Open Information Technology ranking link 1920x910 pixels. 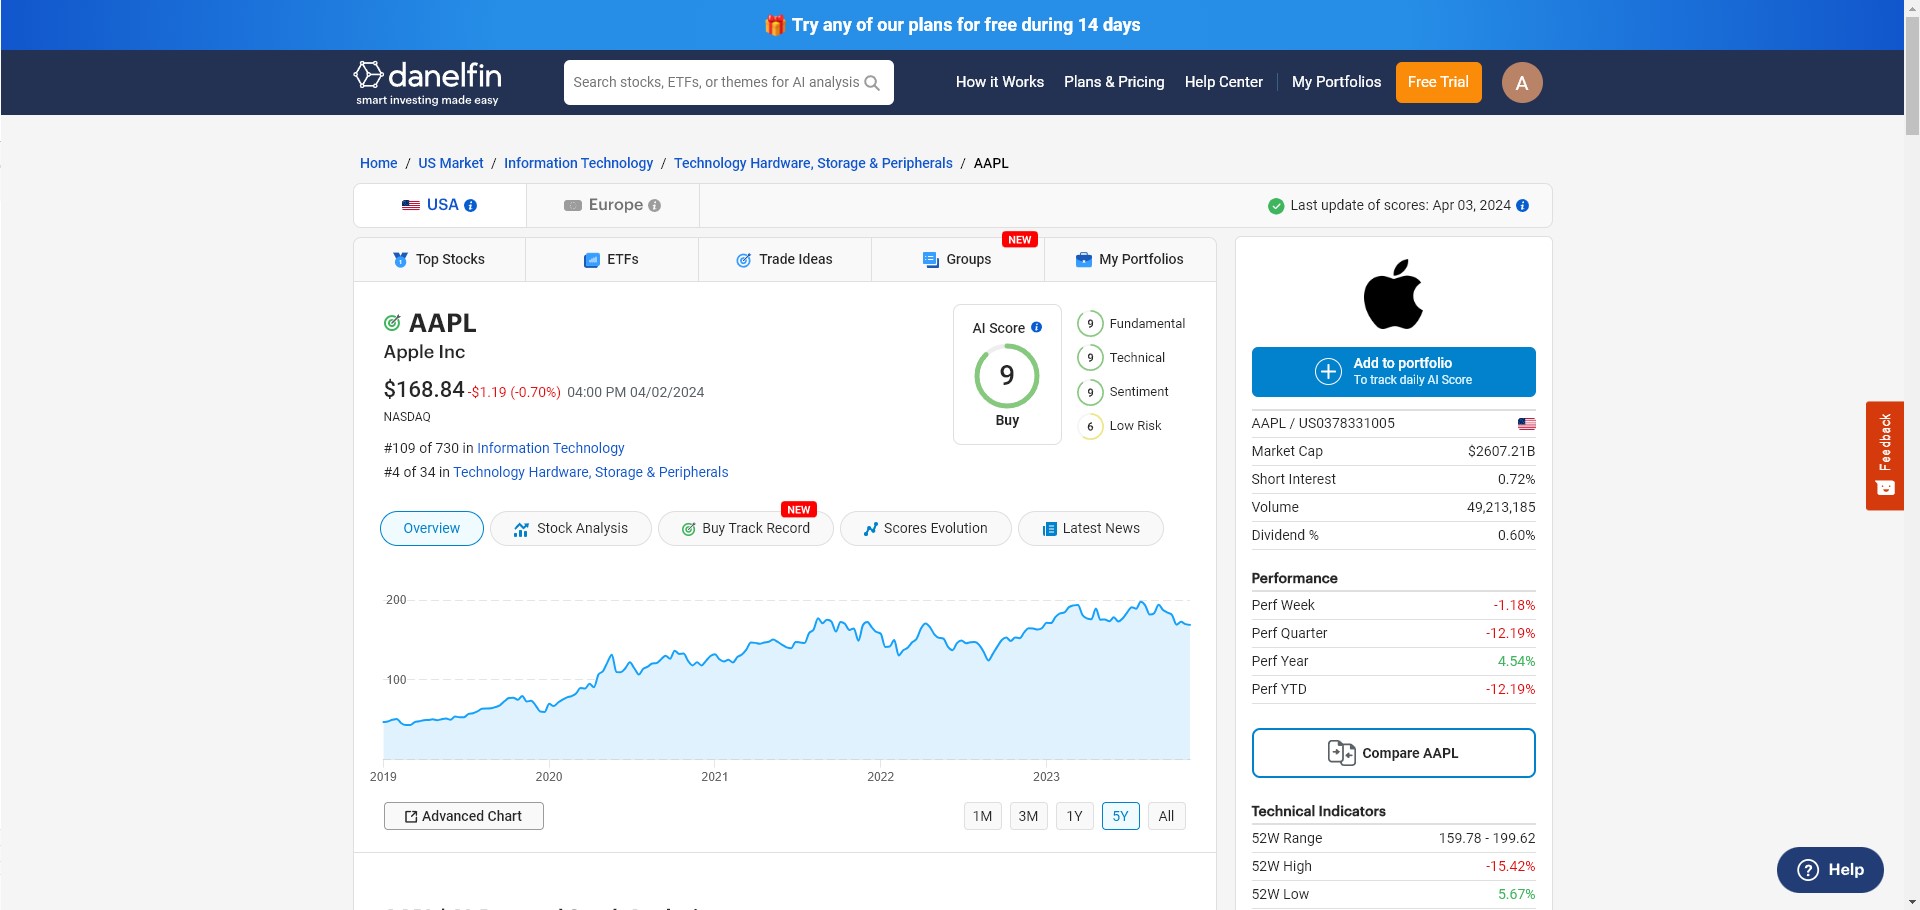tap(551, 448)
